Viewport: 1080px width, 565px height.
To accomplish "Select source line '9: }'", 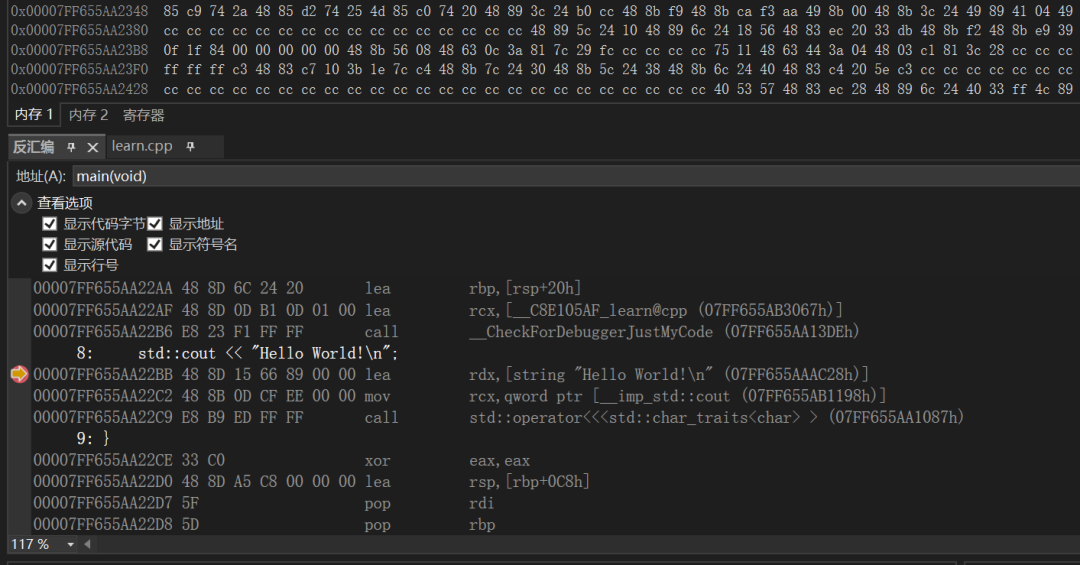I will coord(93,438).
